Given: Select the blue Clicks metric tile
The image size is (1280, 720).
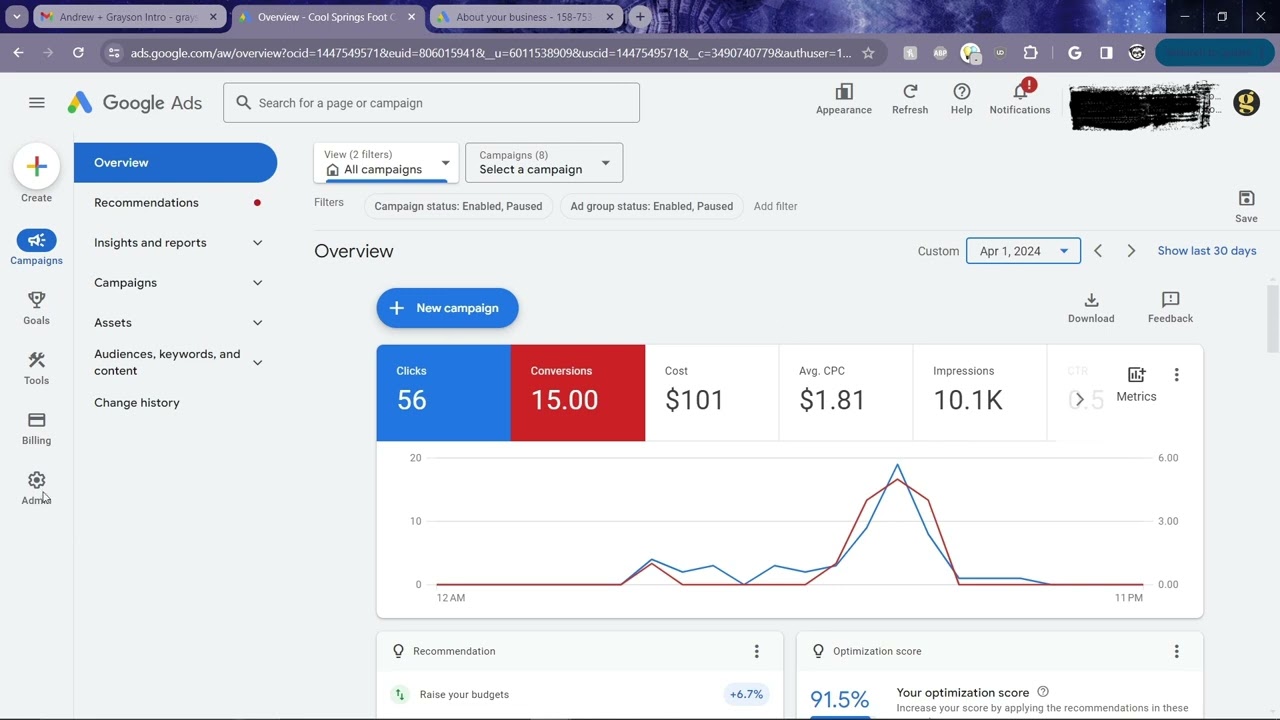Looking at the screenshot, I should pos(443,393).
